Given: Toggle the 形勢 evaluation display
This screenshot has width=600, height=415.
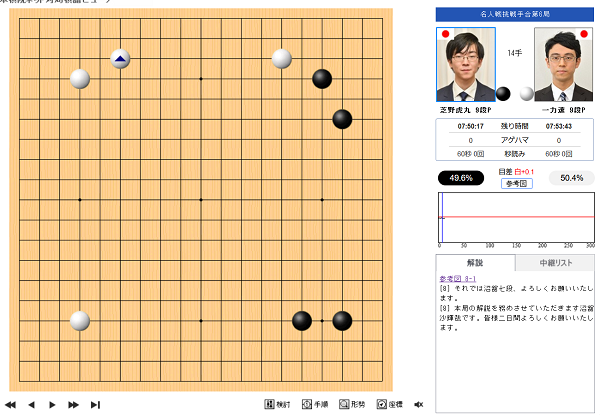Looking at the screenshot, I should tap(352, 404).
